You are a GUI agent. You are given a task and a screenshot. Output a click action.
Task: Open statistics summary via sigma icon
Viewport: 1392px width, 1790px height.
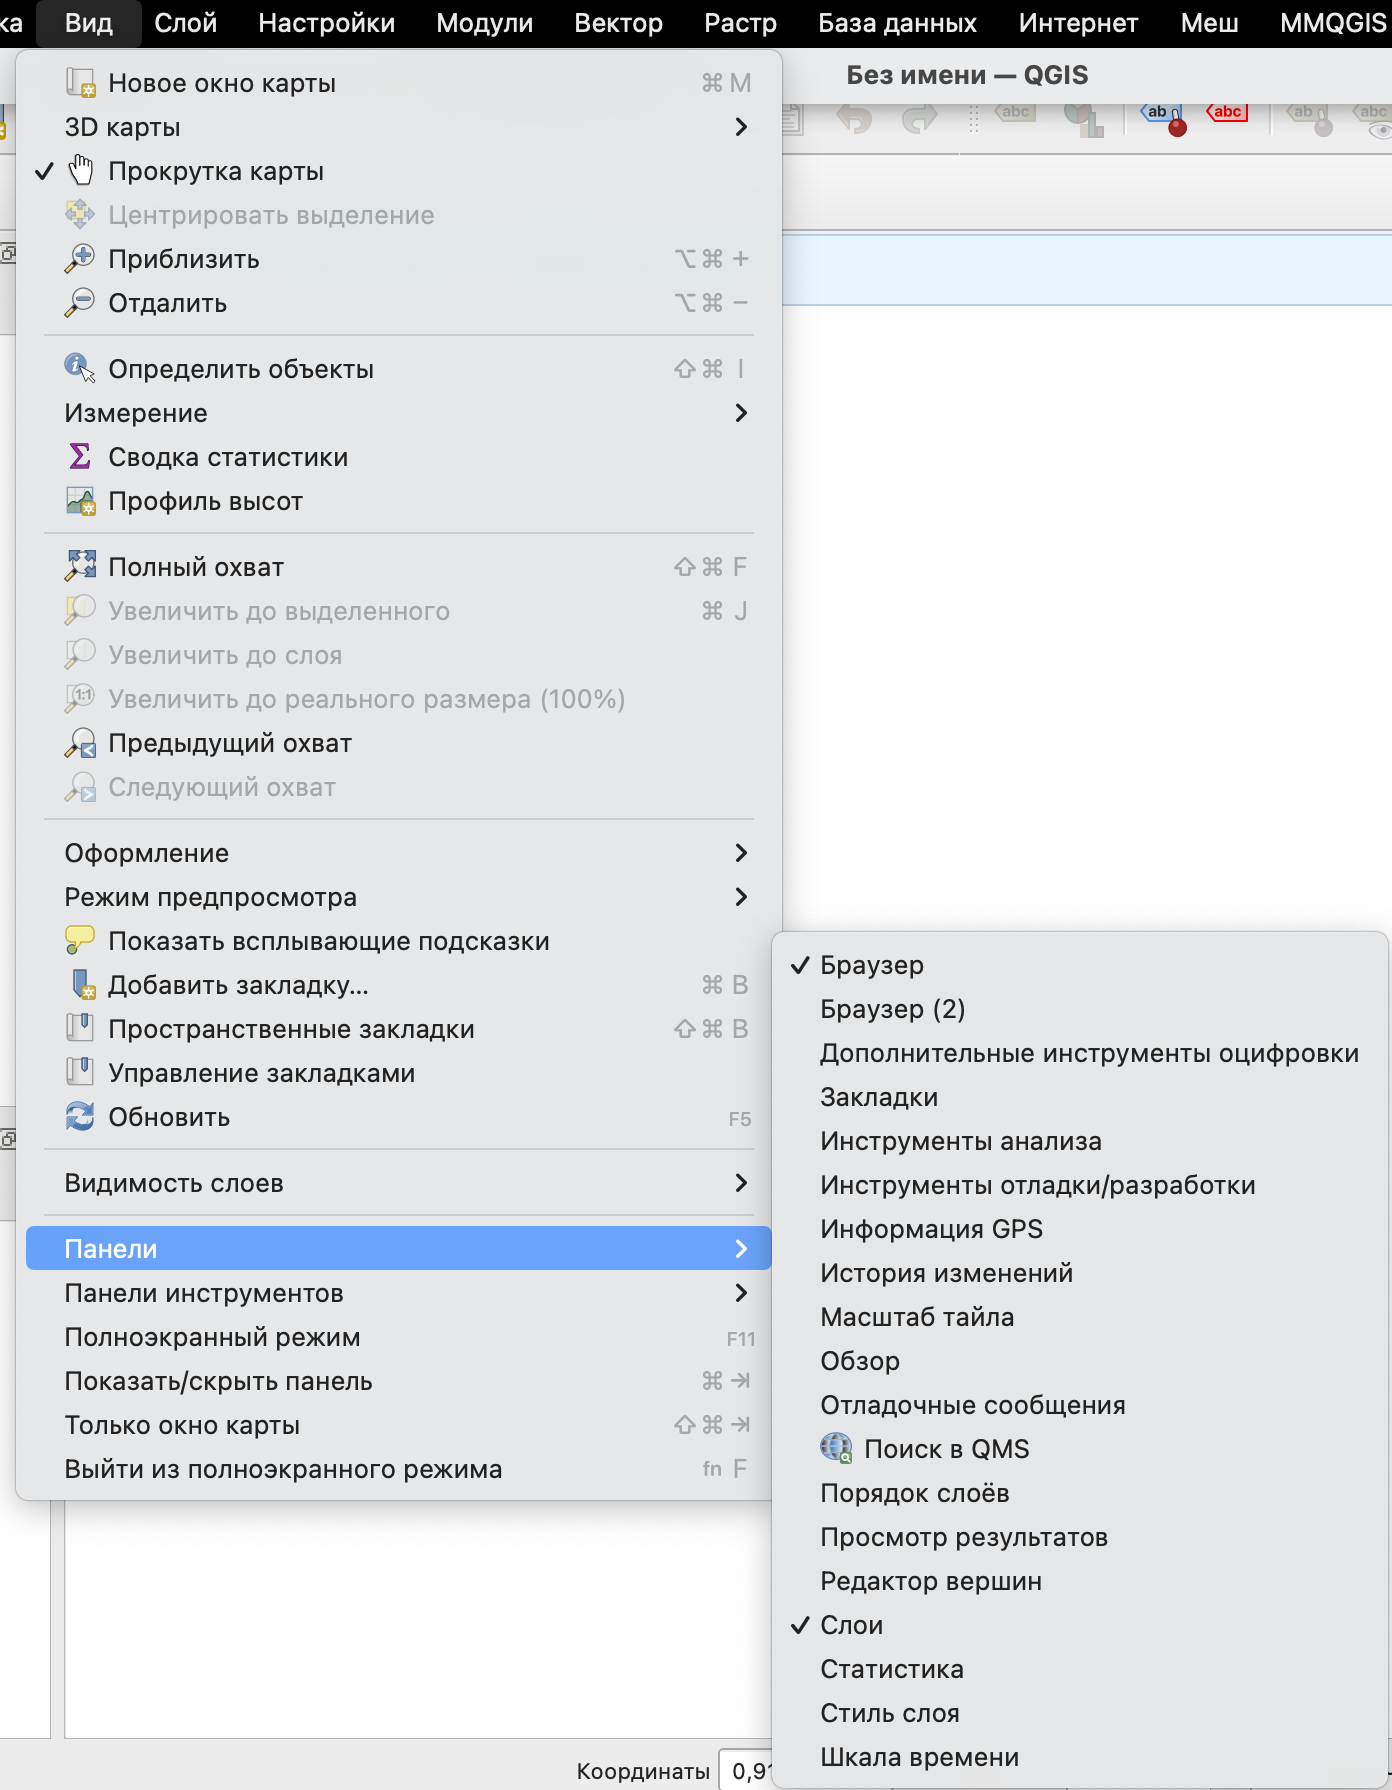80,456
